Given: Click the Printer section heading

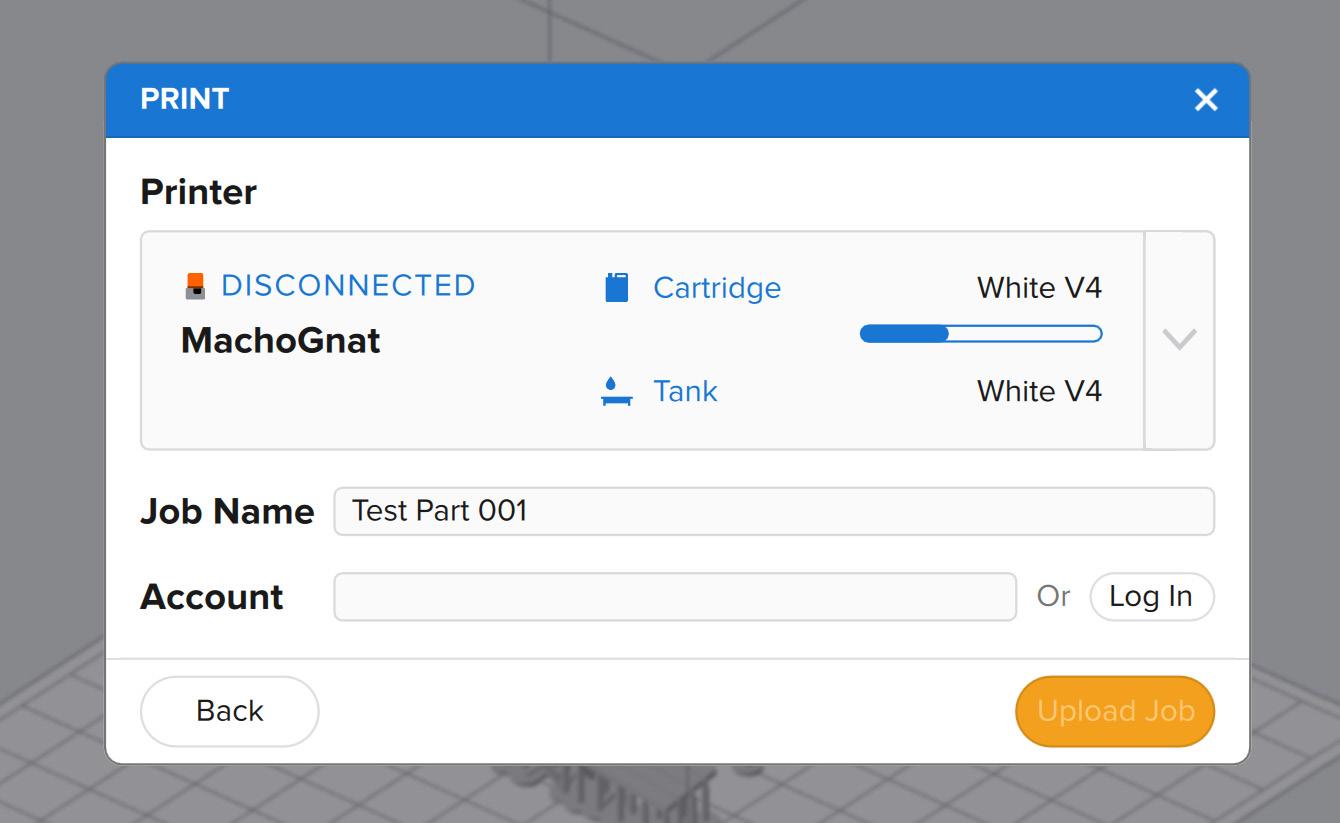Looking at the screenshot, I should 199,192.
